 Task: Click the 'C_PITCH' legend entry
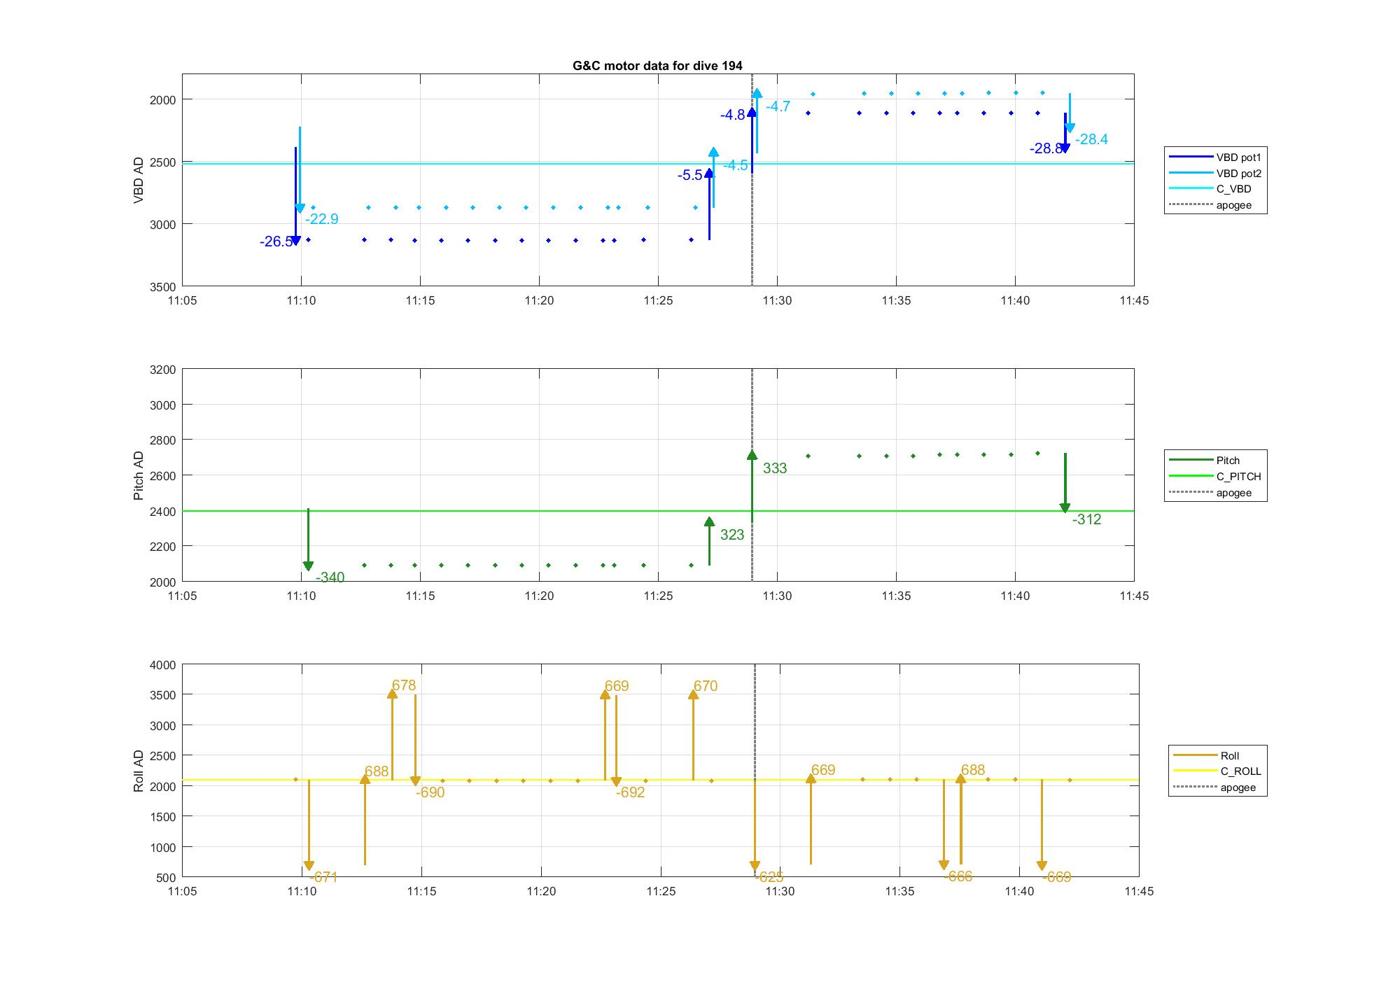[1215, 476]
